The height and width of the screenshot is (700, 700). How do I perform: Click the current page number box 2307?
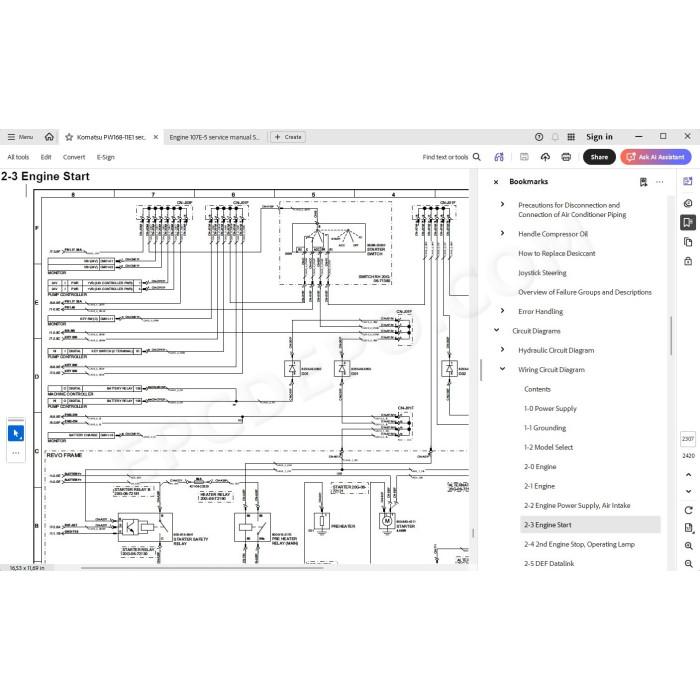click(688, 439)
